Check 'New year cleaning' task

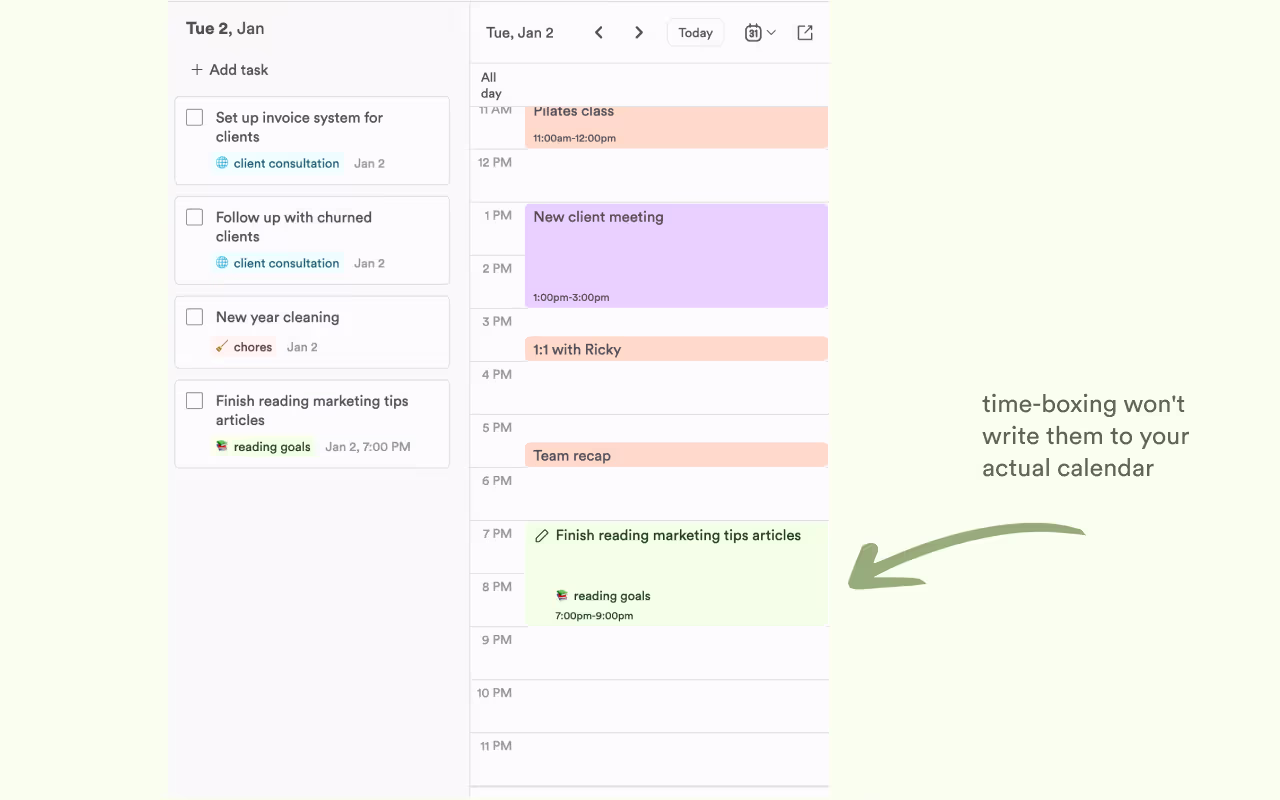[x=195, y=318]
